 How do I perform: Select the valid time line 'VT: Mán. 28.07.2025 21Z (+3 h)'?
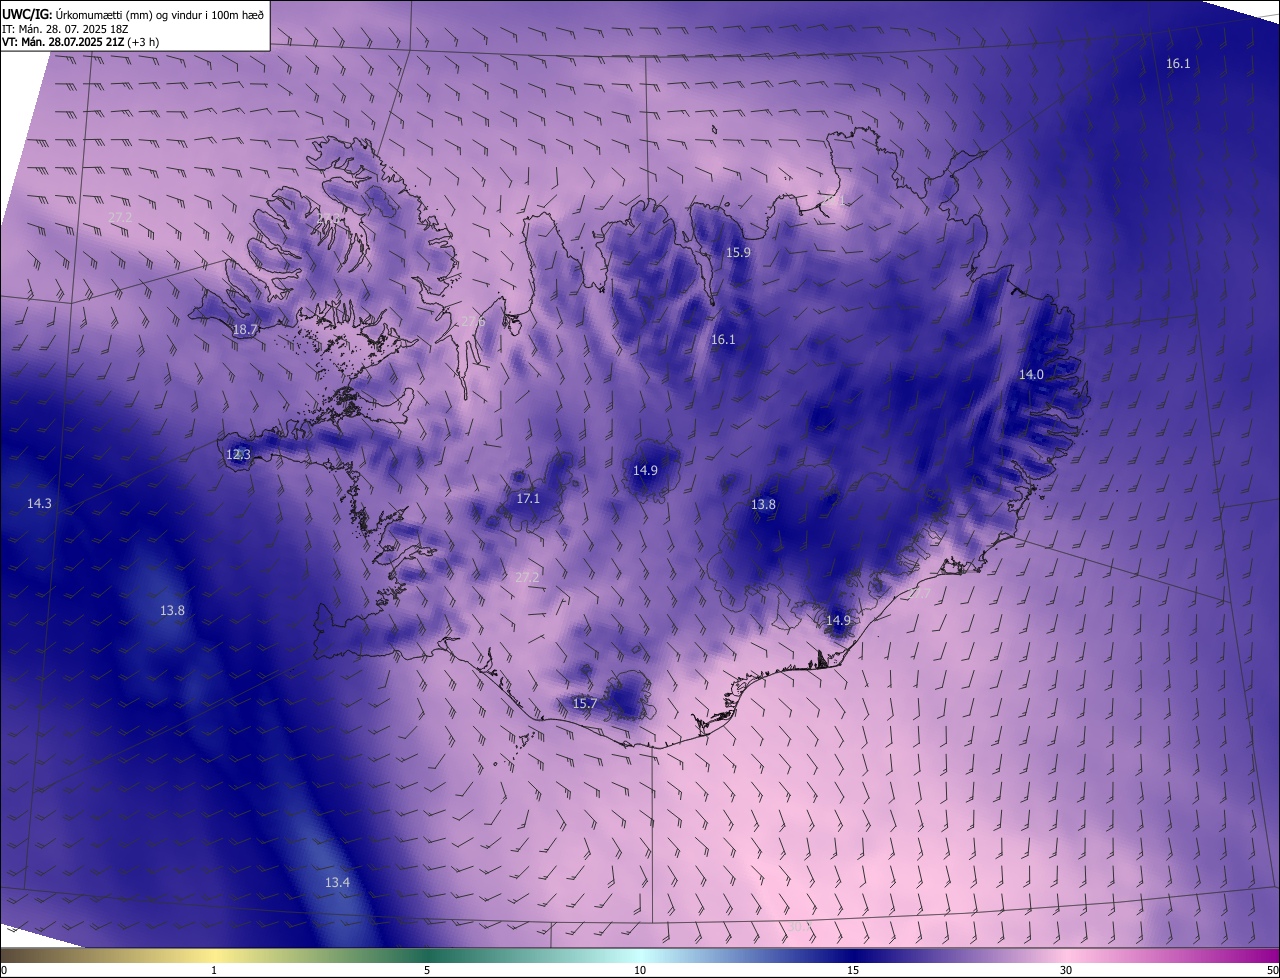point(80,42)
